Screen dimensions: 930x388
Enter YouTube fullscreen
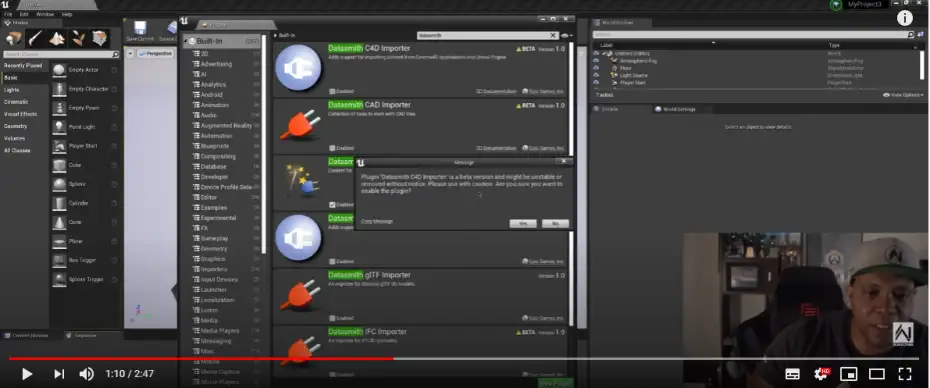[x=904, y=374]
